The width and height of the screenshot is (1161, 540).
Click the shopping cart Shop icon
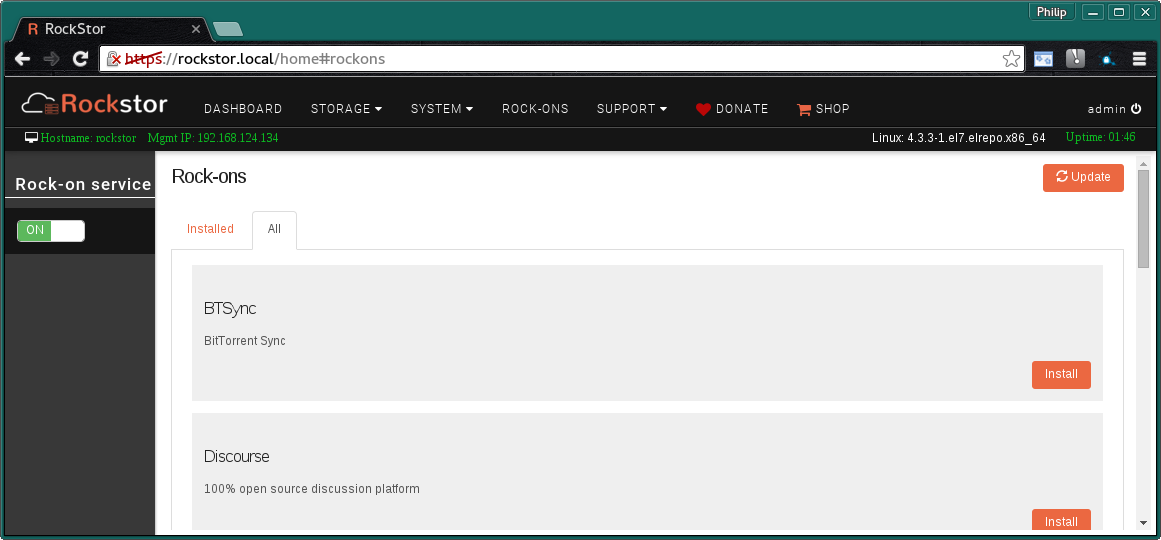coord(804,109)
